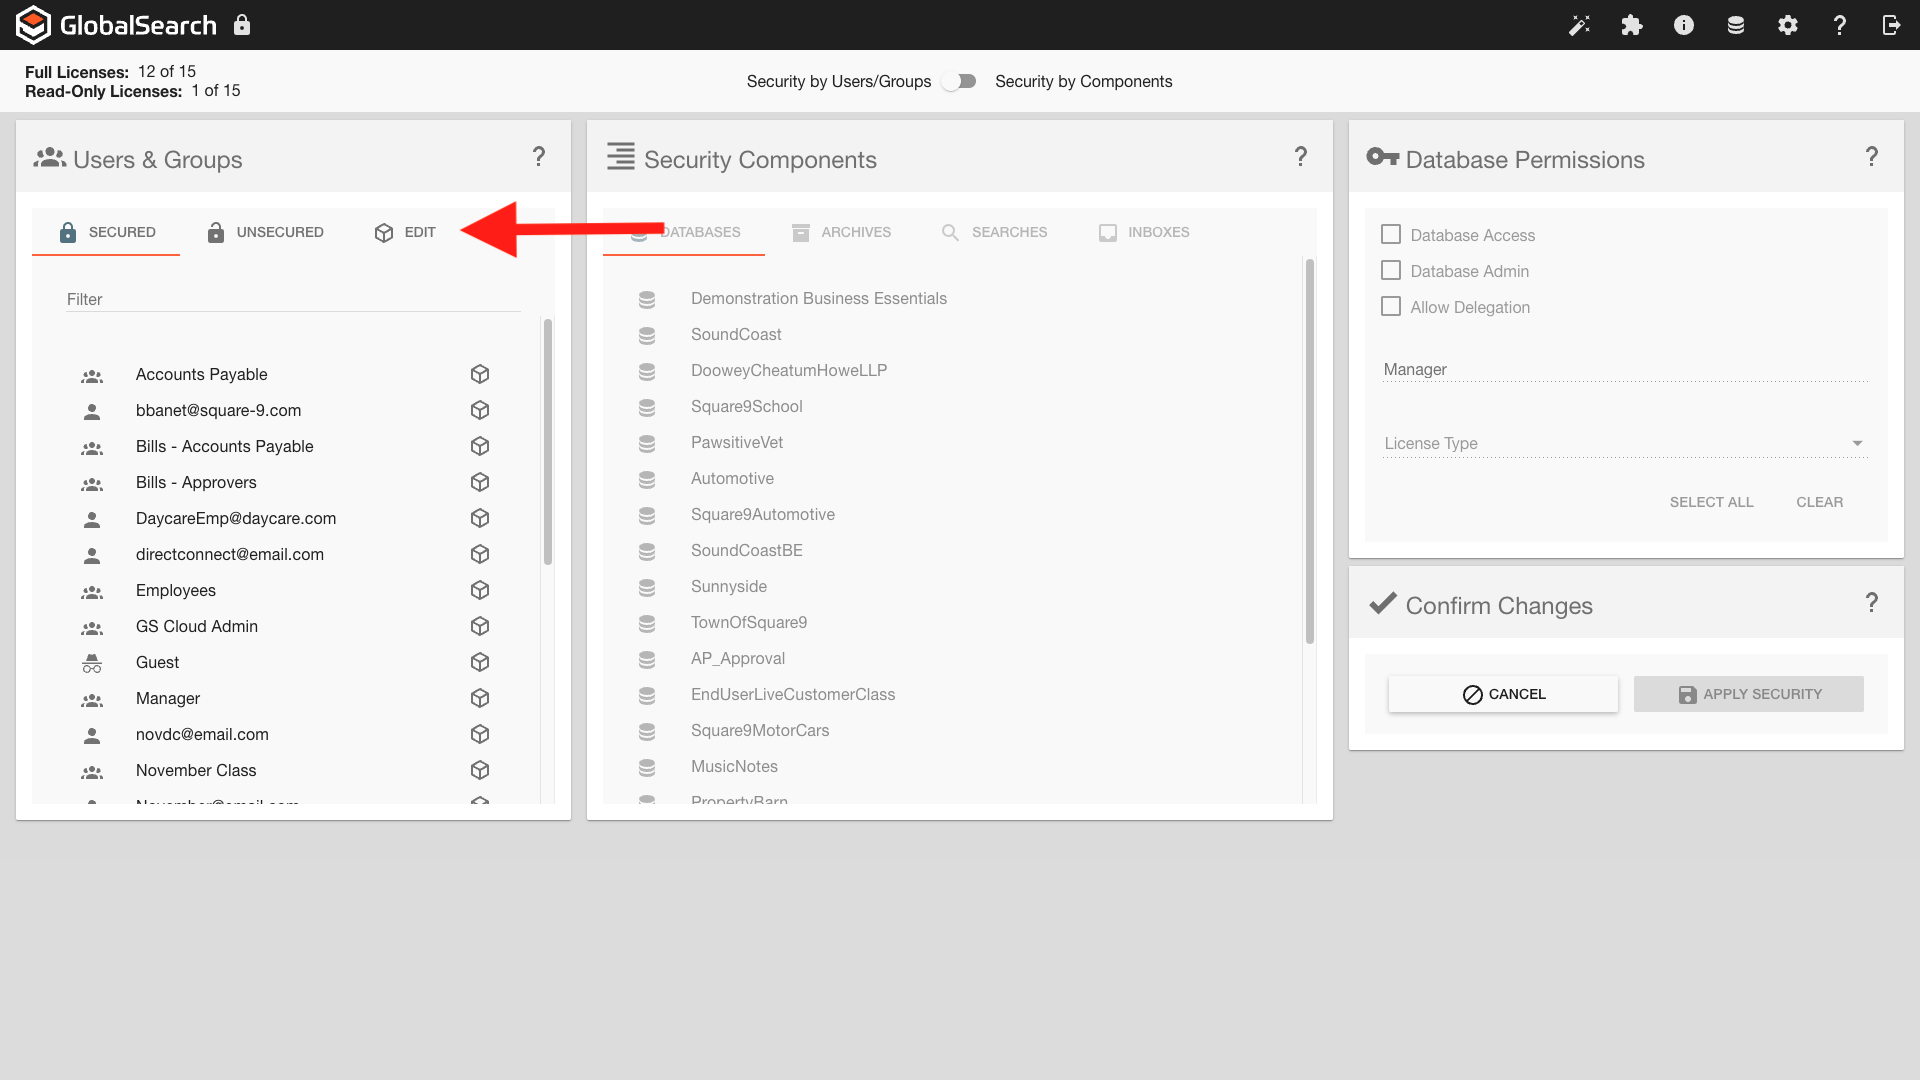1920x1080 pixels.
Task: Click cube icon next to Manager group
Action: [480, 698]
